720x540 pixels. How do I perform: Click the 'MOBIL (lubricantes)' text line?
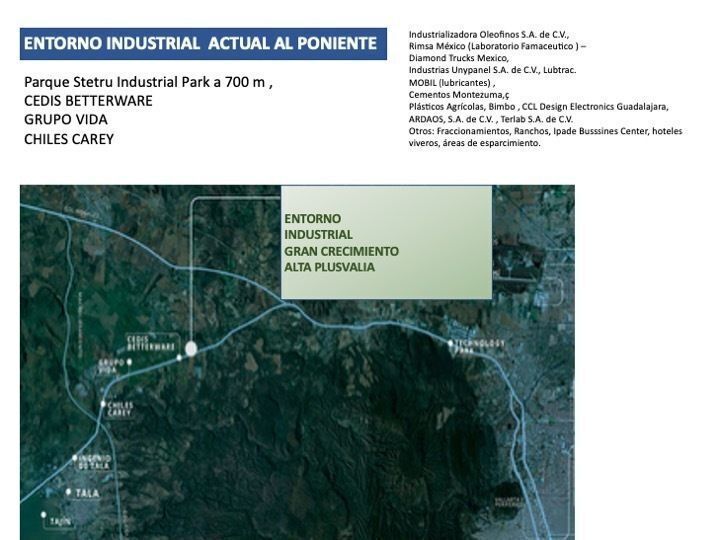(451, 82)
